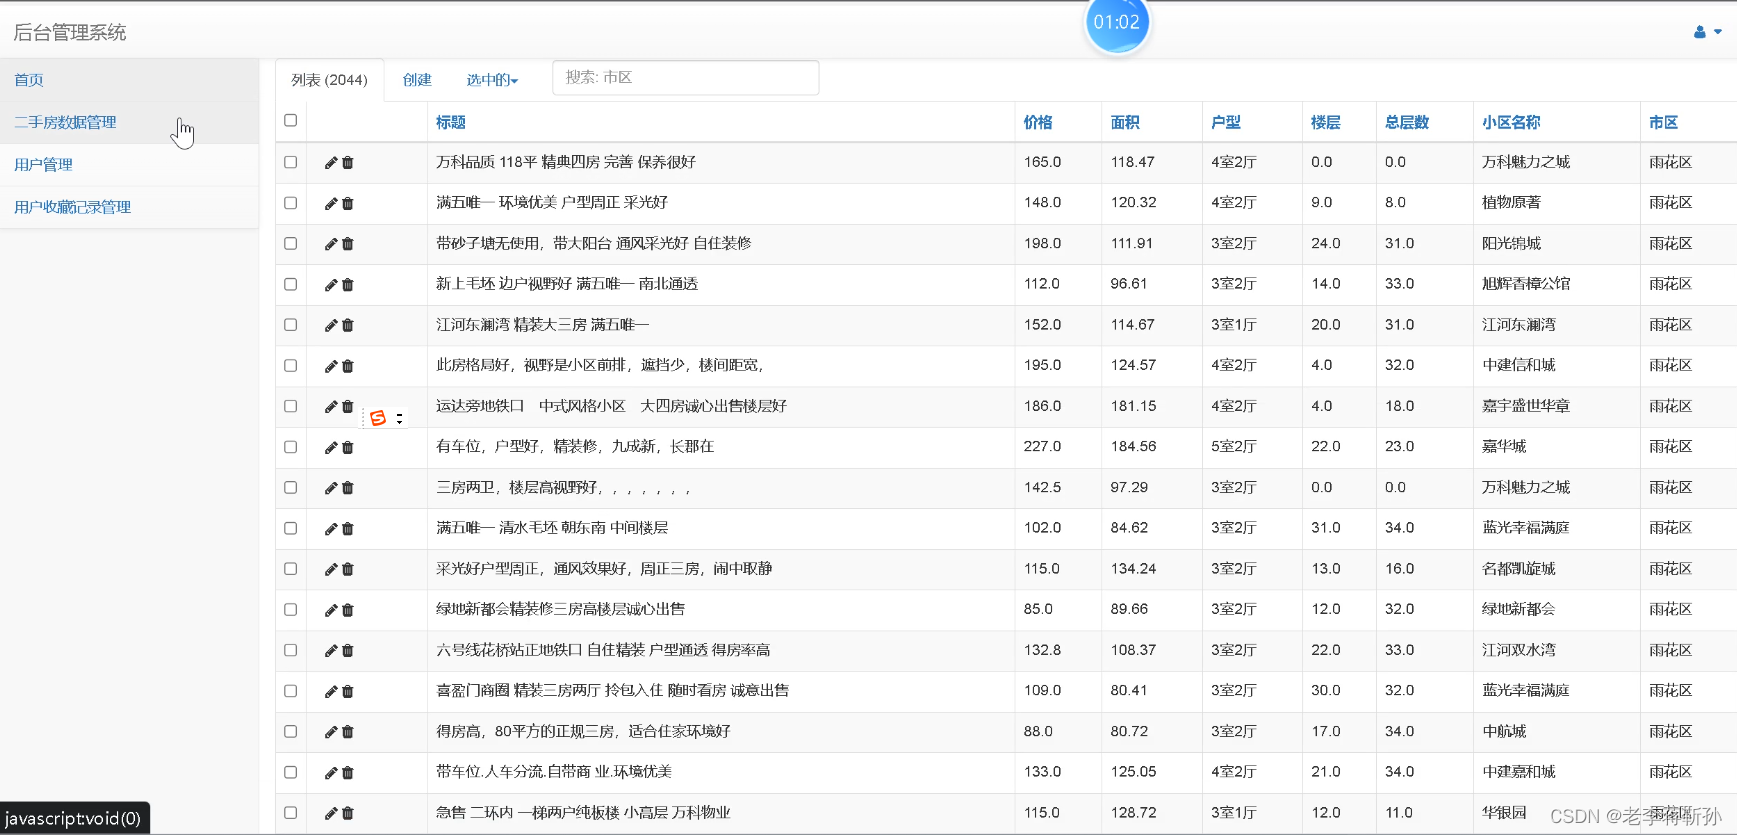
Task: Delete the 六号线花桥站 listing row
Action: pos(348,651)
